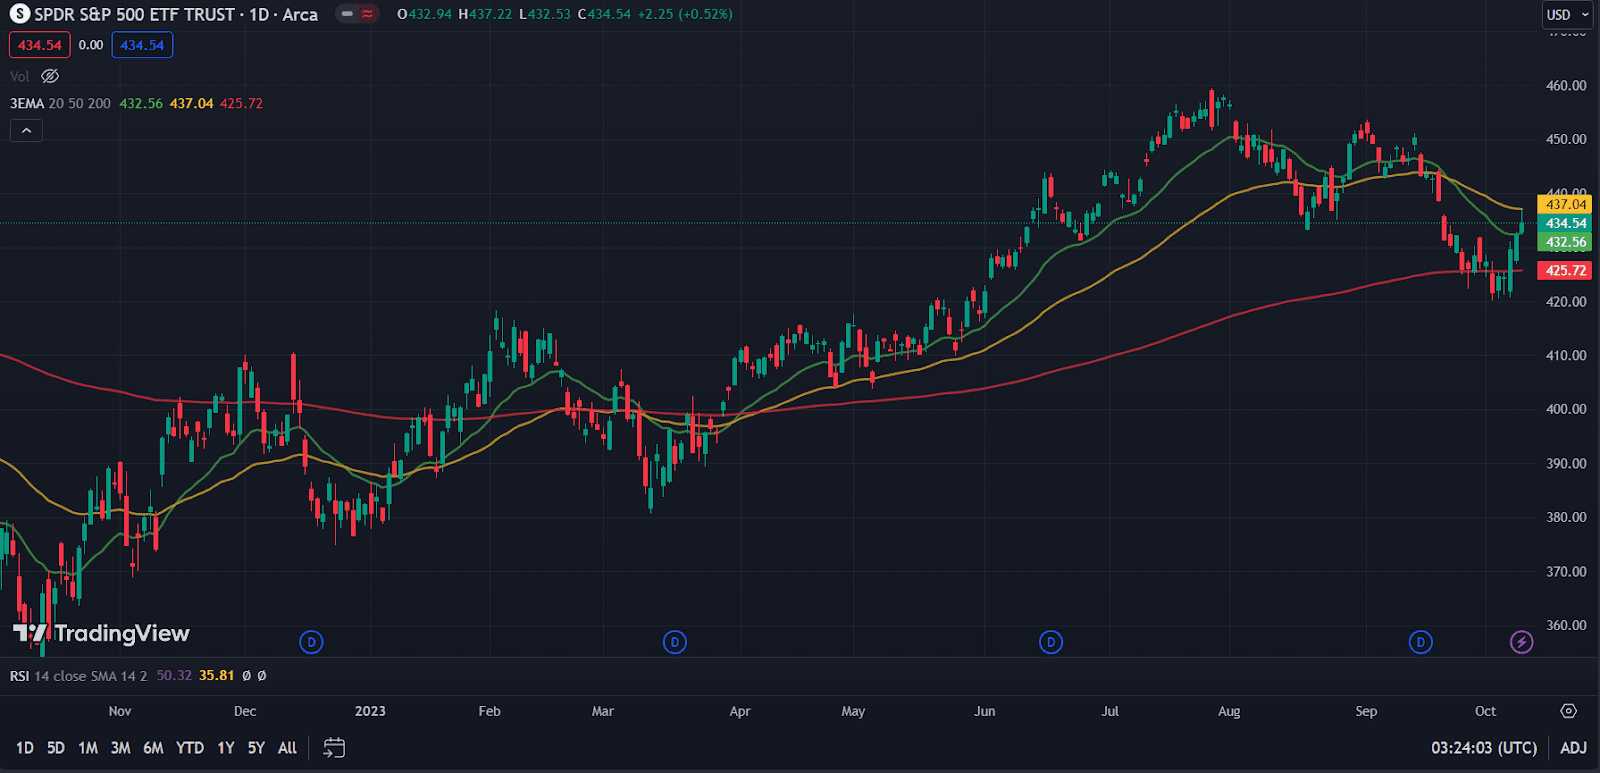Click the TradingView logo
This screenshot has width=1600, height=773.
pos(101,633)
